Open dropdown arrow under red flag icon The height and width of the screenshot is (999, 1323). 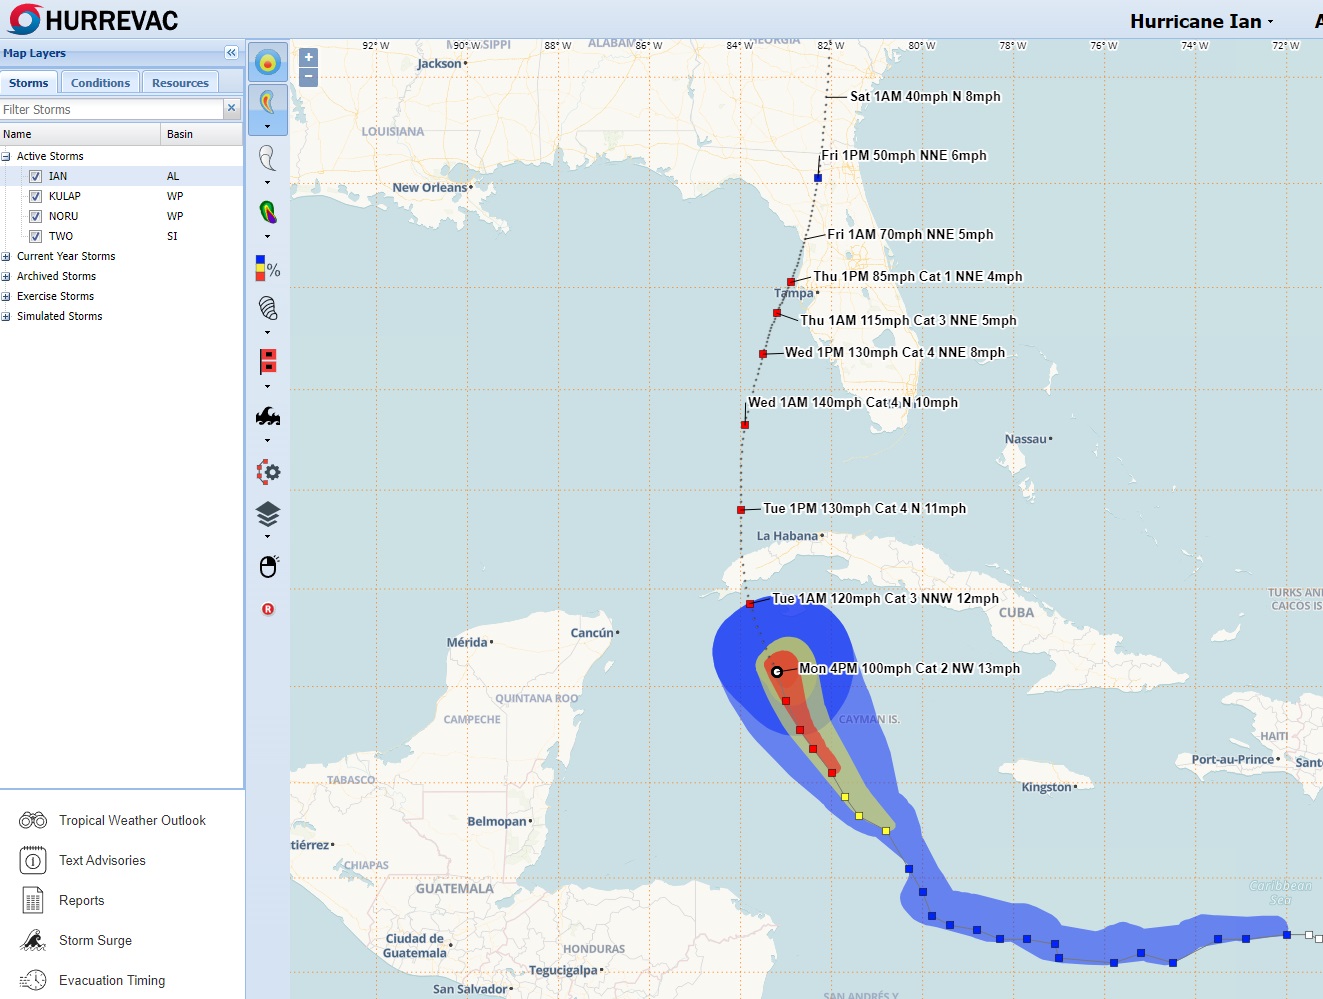click(267, 387)
